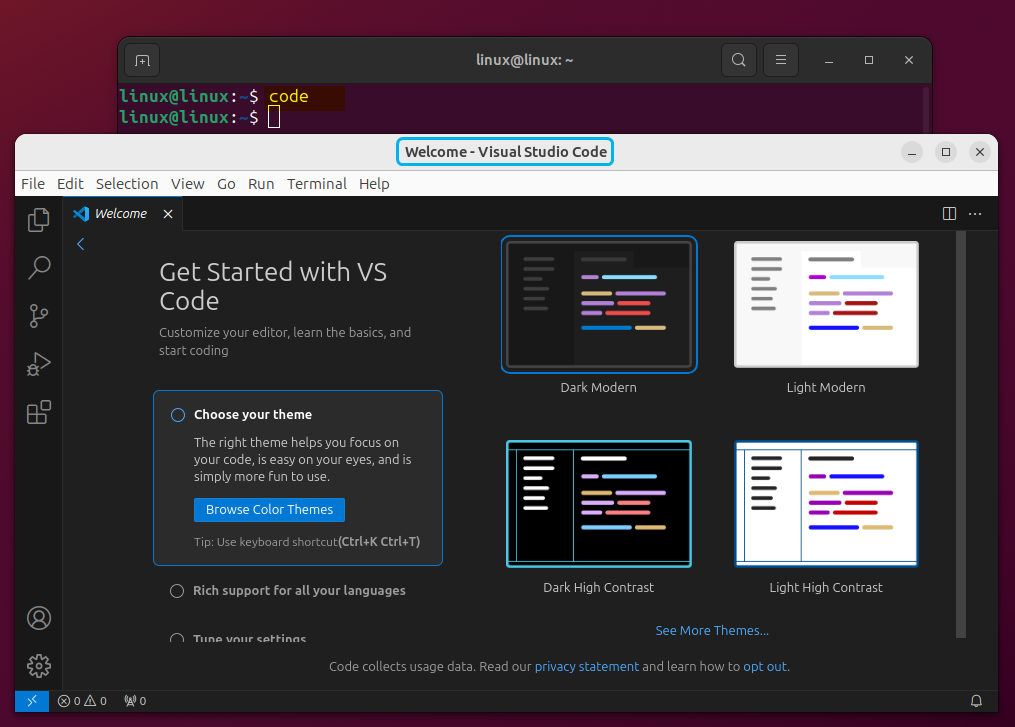1015x727 pixels.
Task: Open the See More Themes link
Action: point(712,630)
